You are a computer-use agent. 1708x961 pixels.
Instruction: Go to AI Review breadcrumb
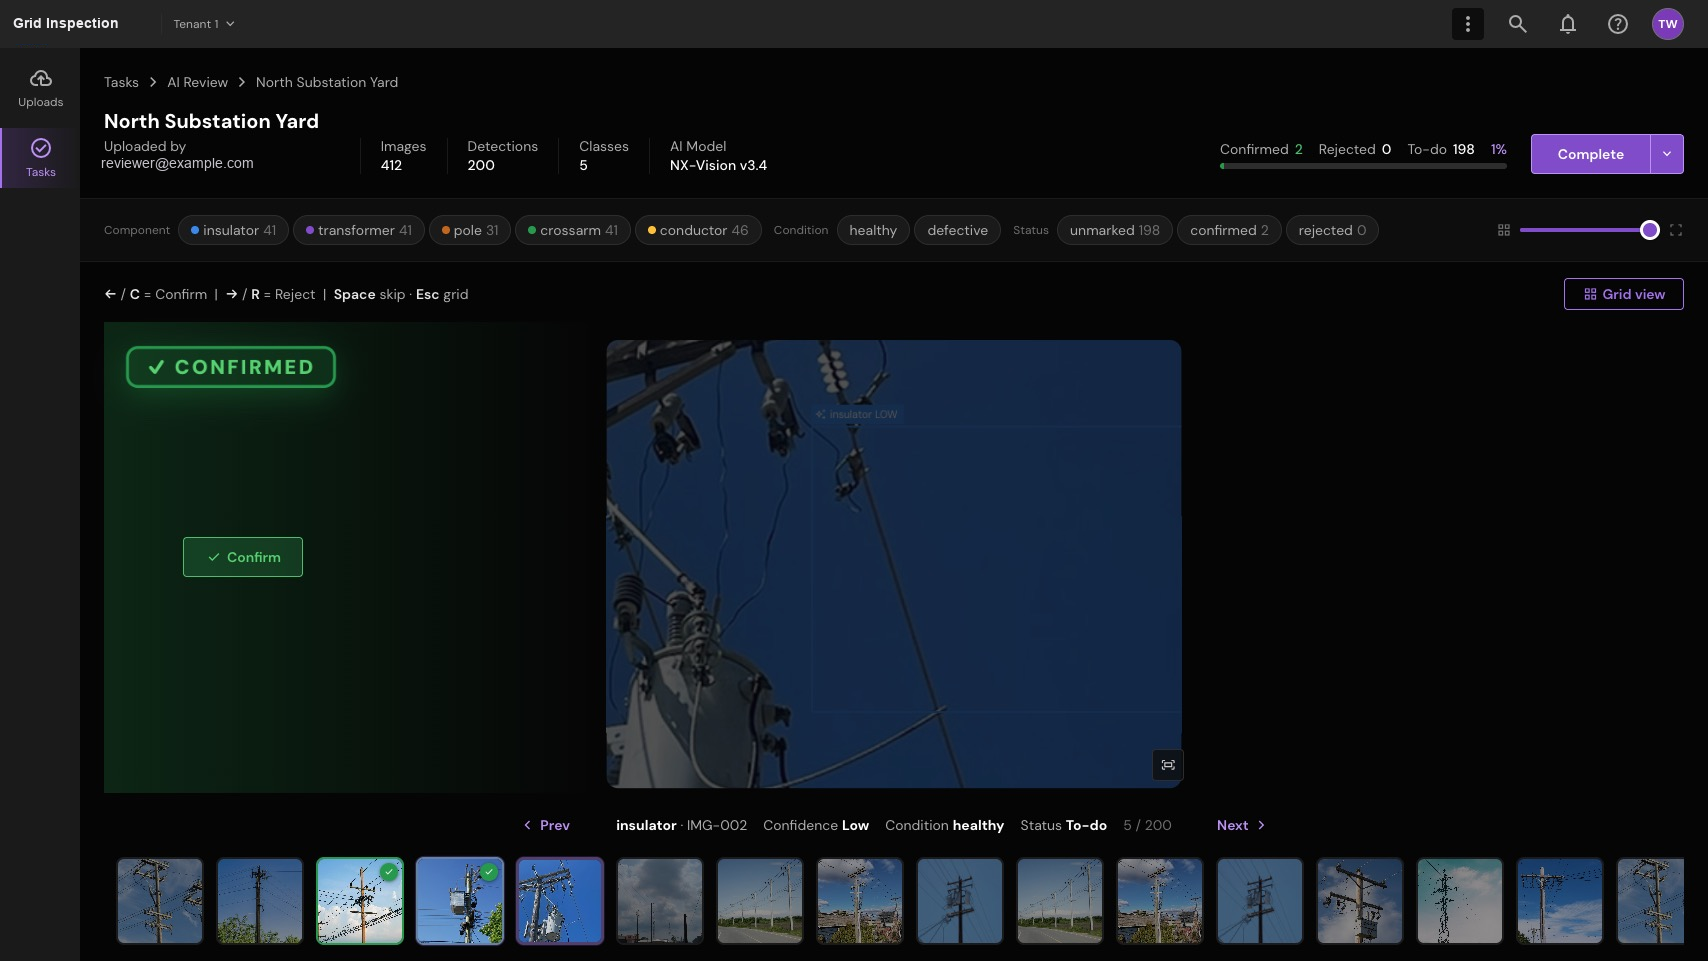(197, 82)
